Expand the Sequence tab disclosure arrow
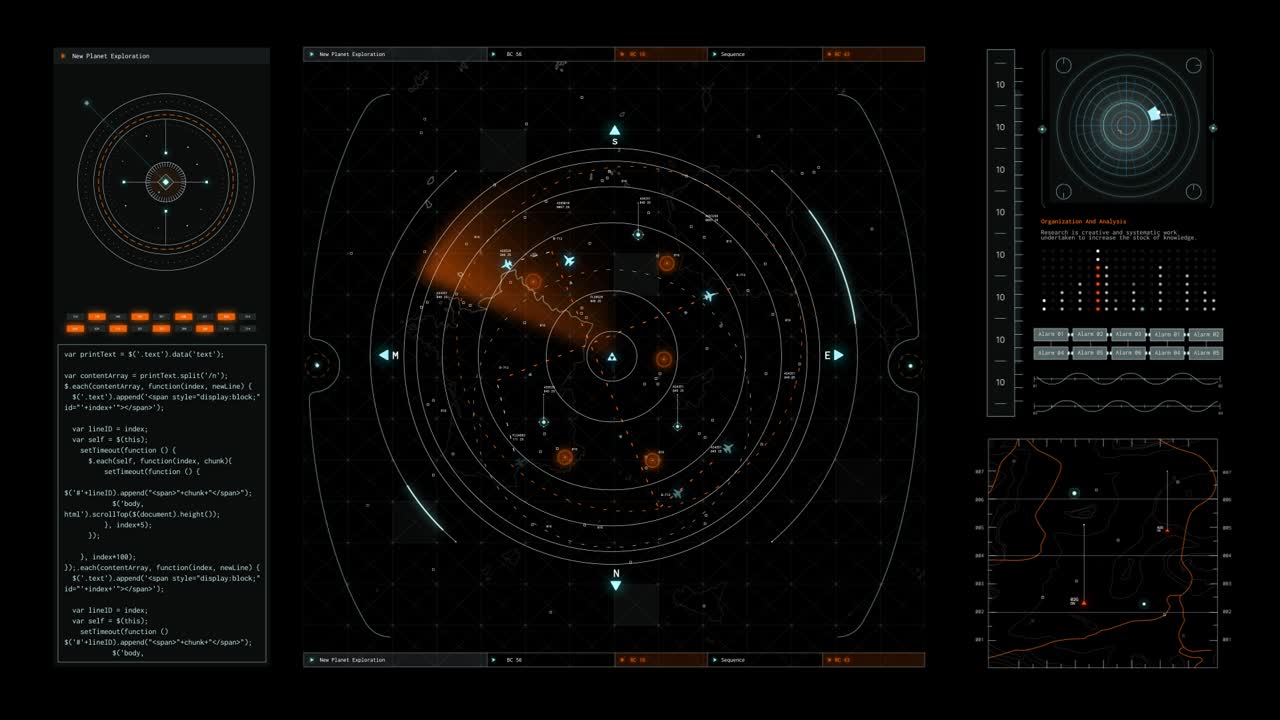Viewport: 1280px width, 720px height. click(x=715, y=54)
